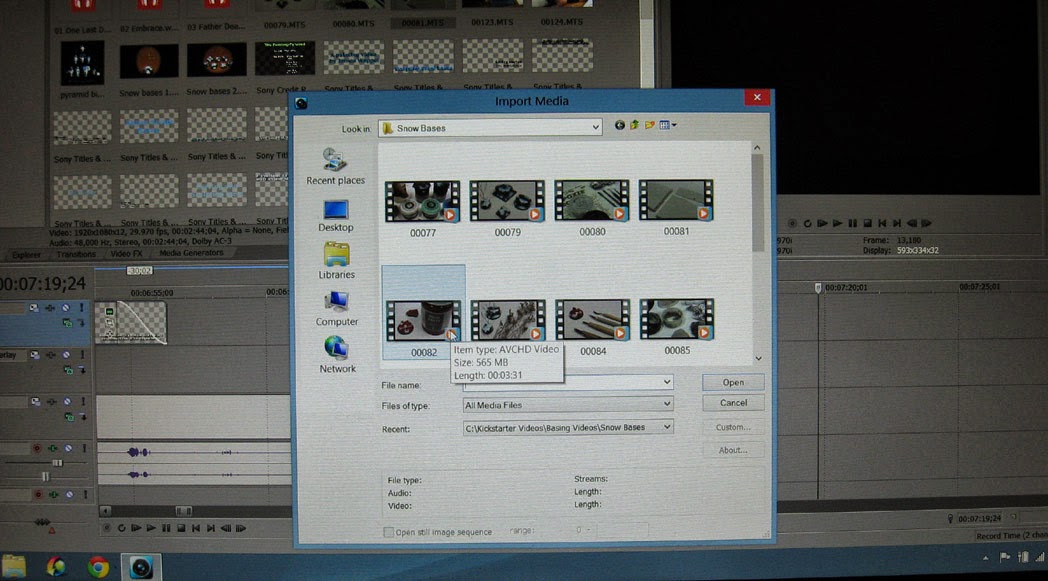Adjust the first audio track pan slider
The width and height of the screenshot is (1048, 581).
(45, 477)
